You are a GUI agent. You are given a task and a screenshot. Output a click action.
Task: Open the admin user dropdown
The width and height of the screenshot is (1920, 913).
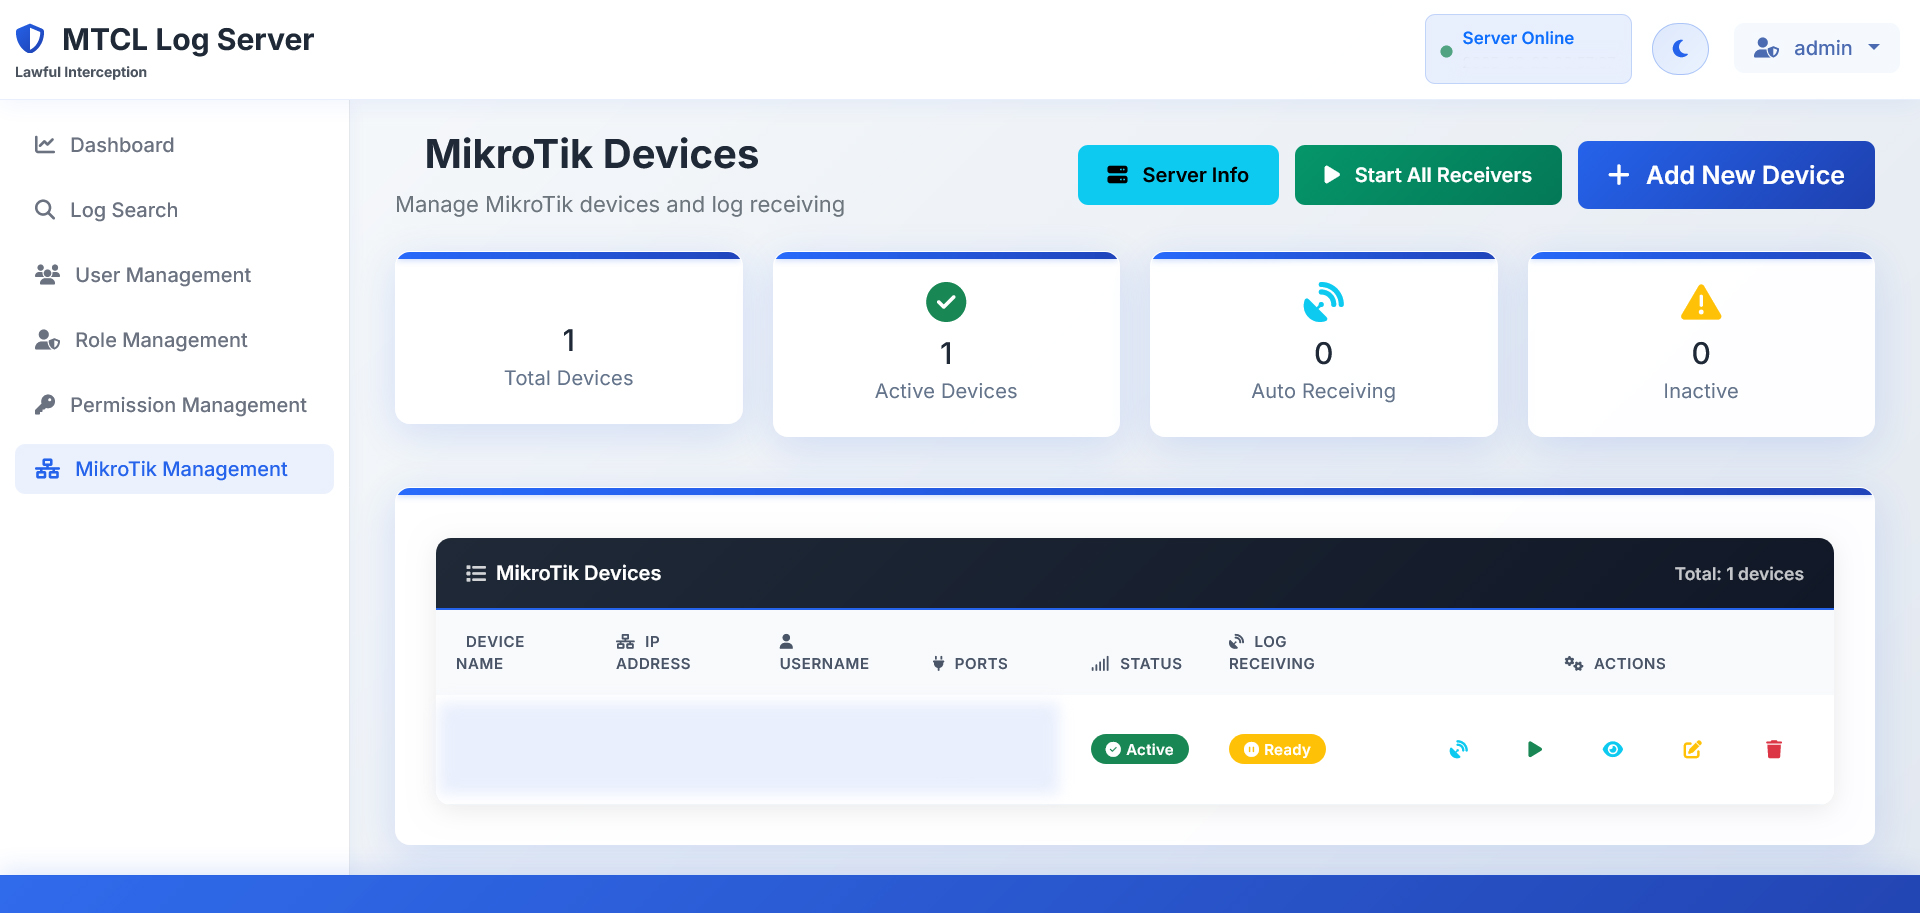(1816, 48)
